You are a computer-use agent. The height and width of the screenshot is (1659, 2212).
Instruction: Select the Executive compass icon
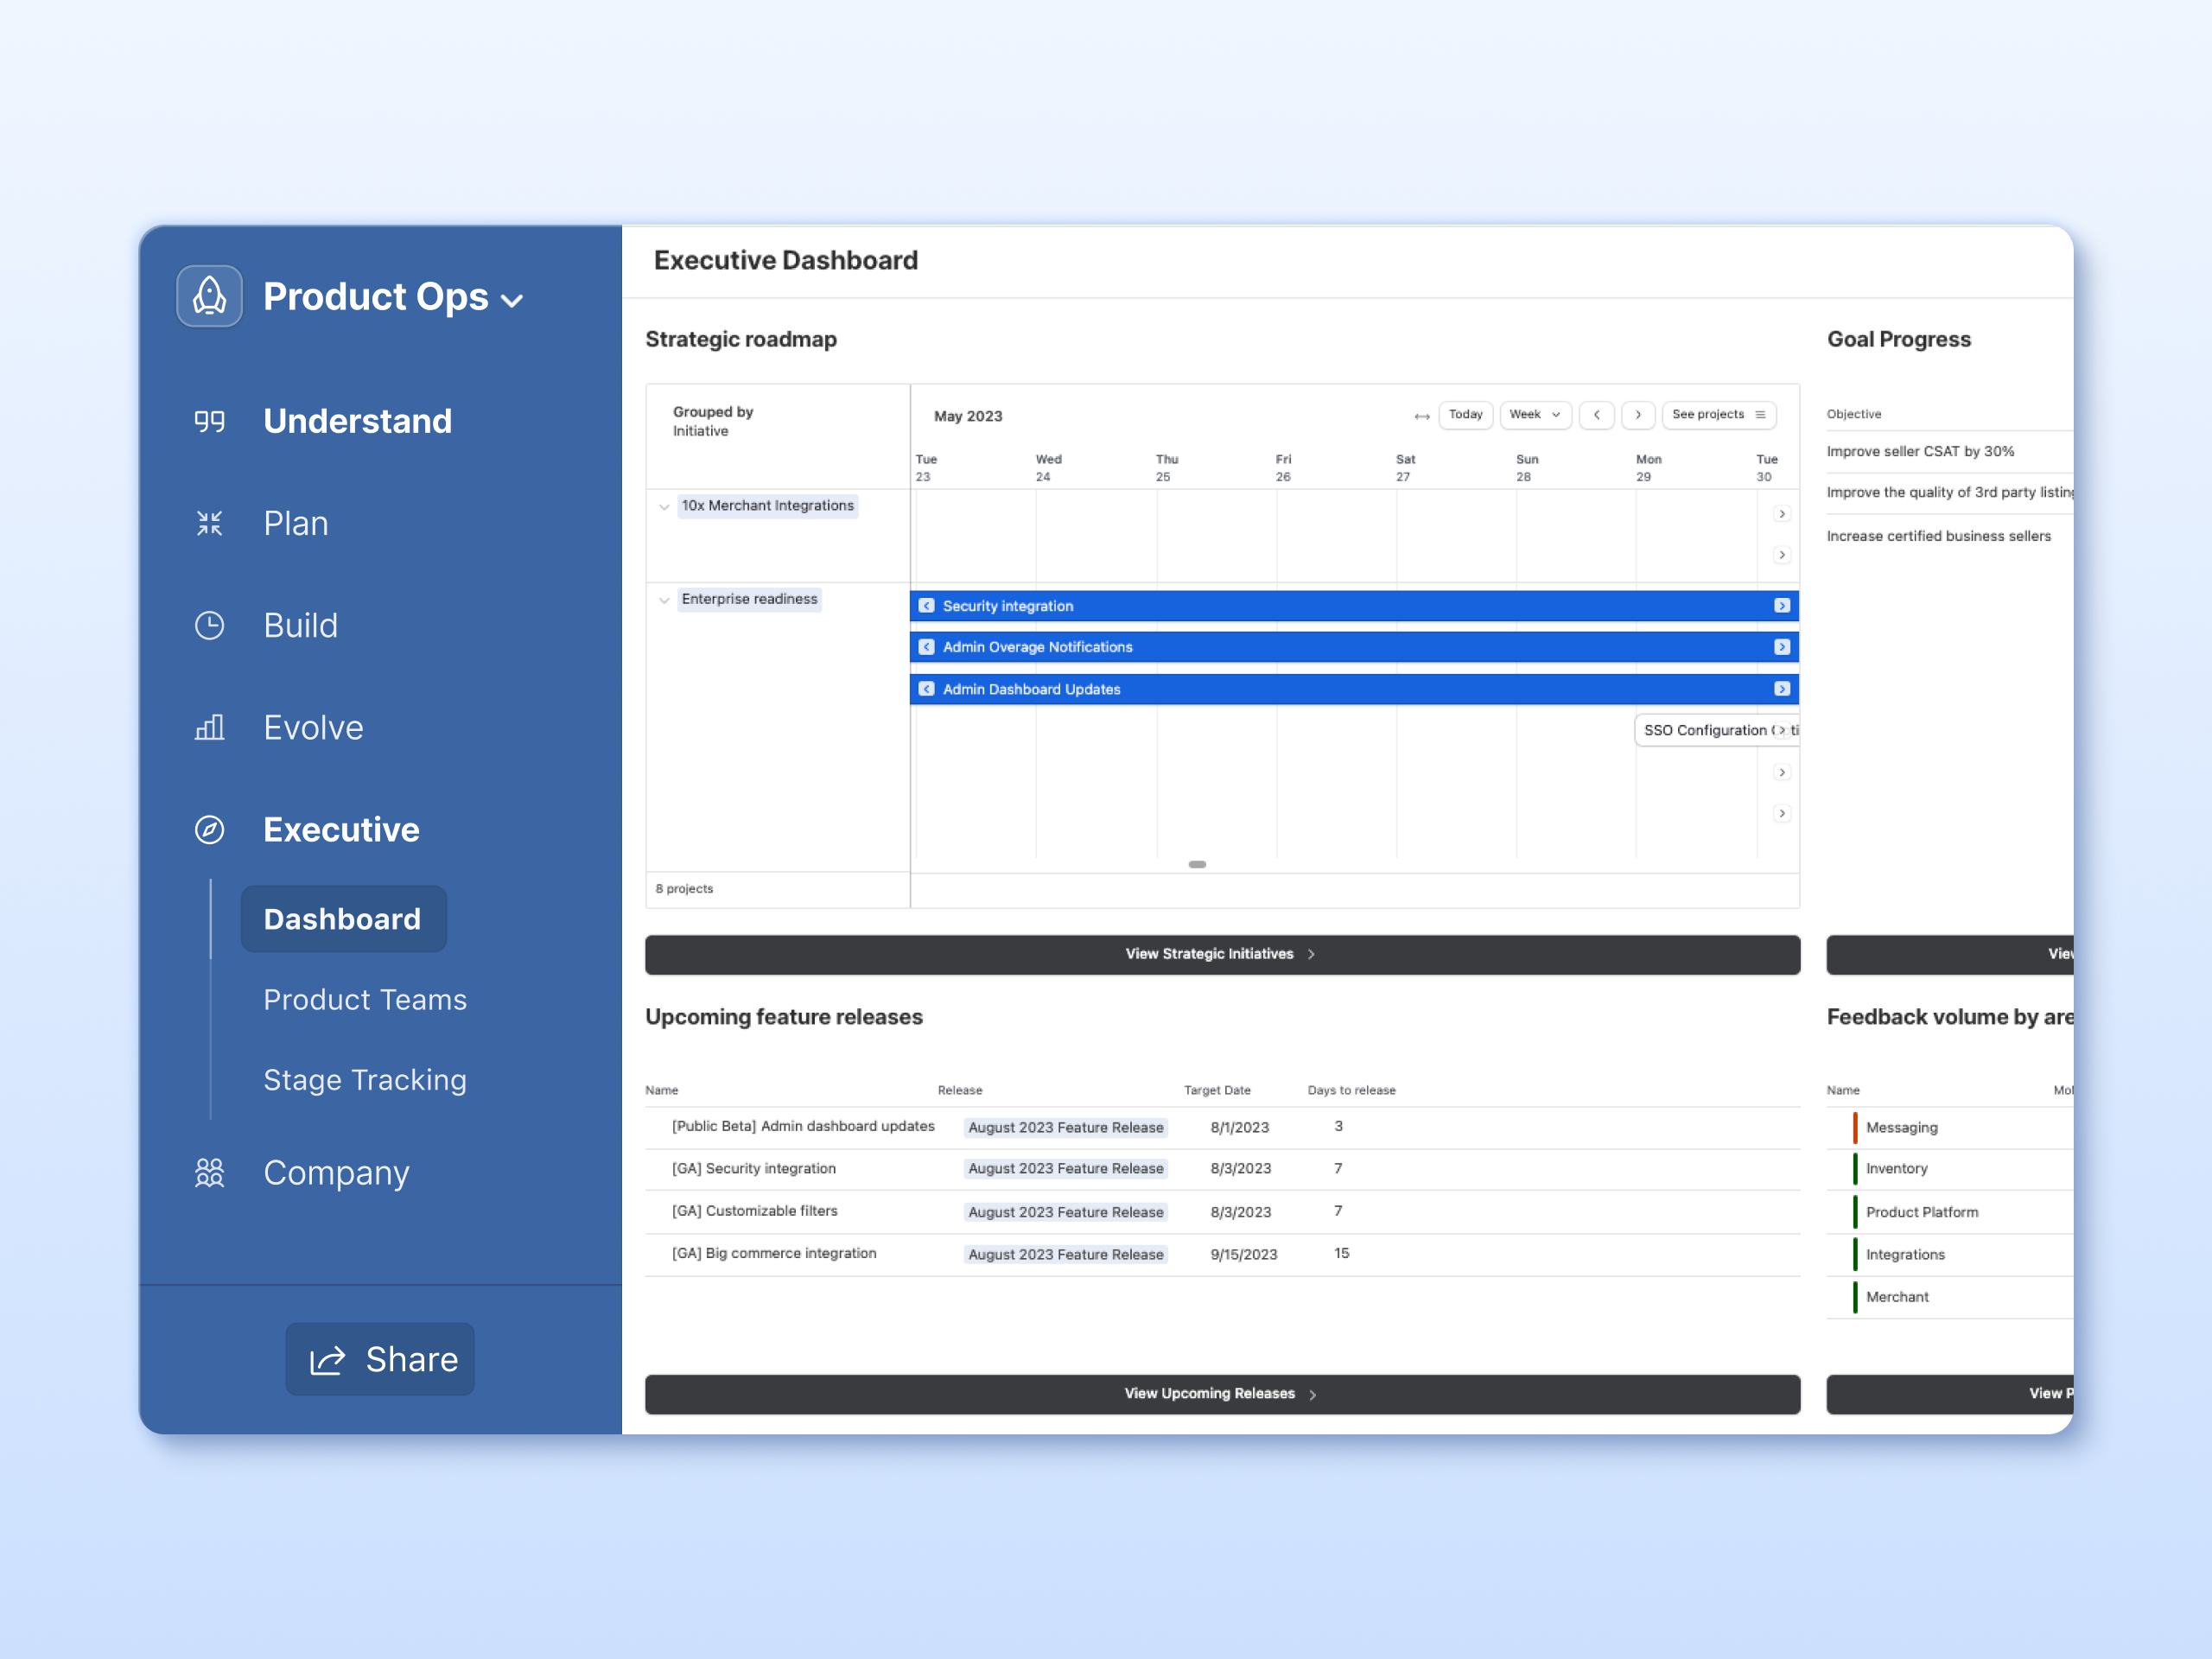pos(209,829)
